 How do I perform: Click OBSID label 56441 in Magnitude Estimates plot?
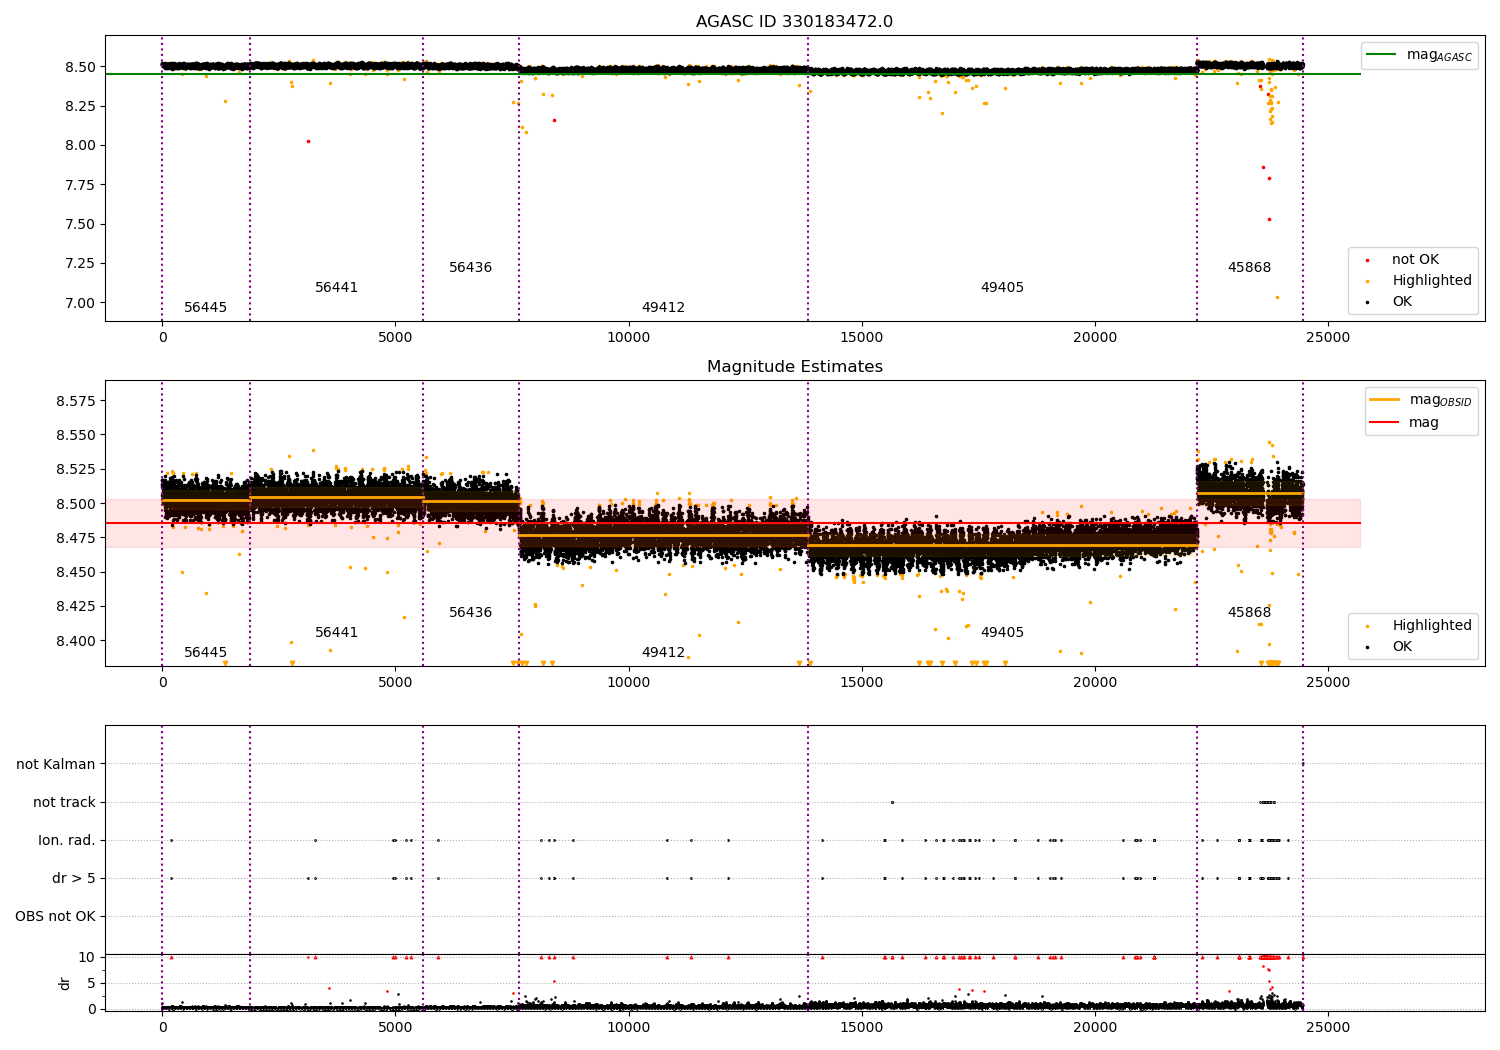336,633
